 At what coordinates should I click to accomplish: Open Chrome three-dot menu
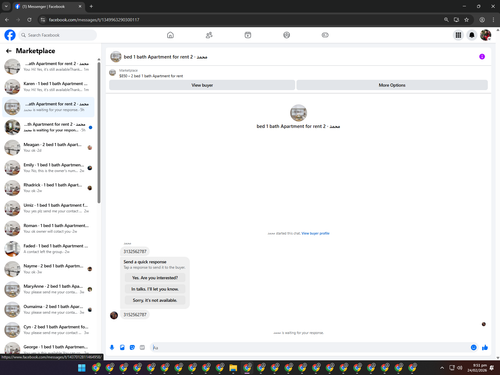[x=493, y=20]
